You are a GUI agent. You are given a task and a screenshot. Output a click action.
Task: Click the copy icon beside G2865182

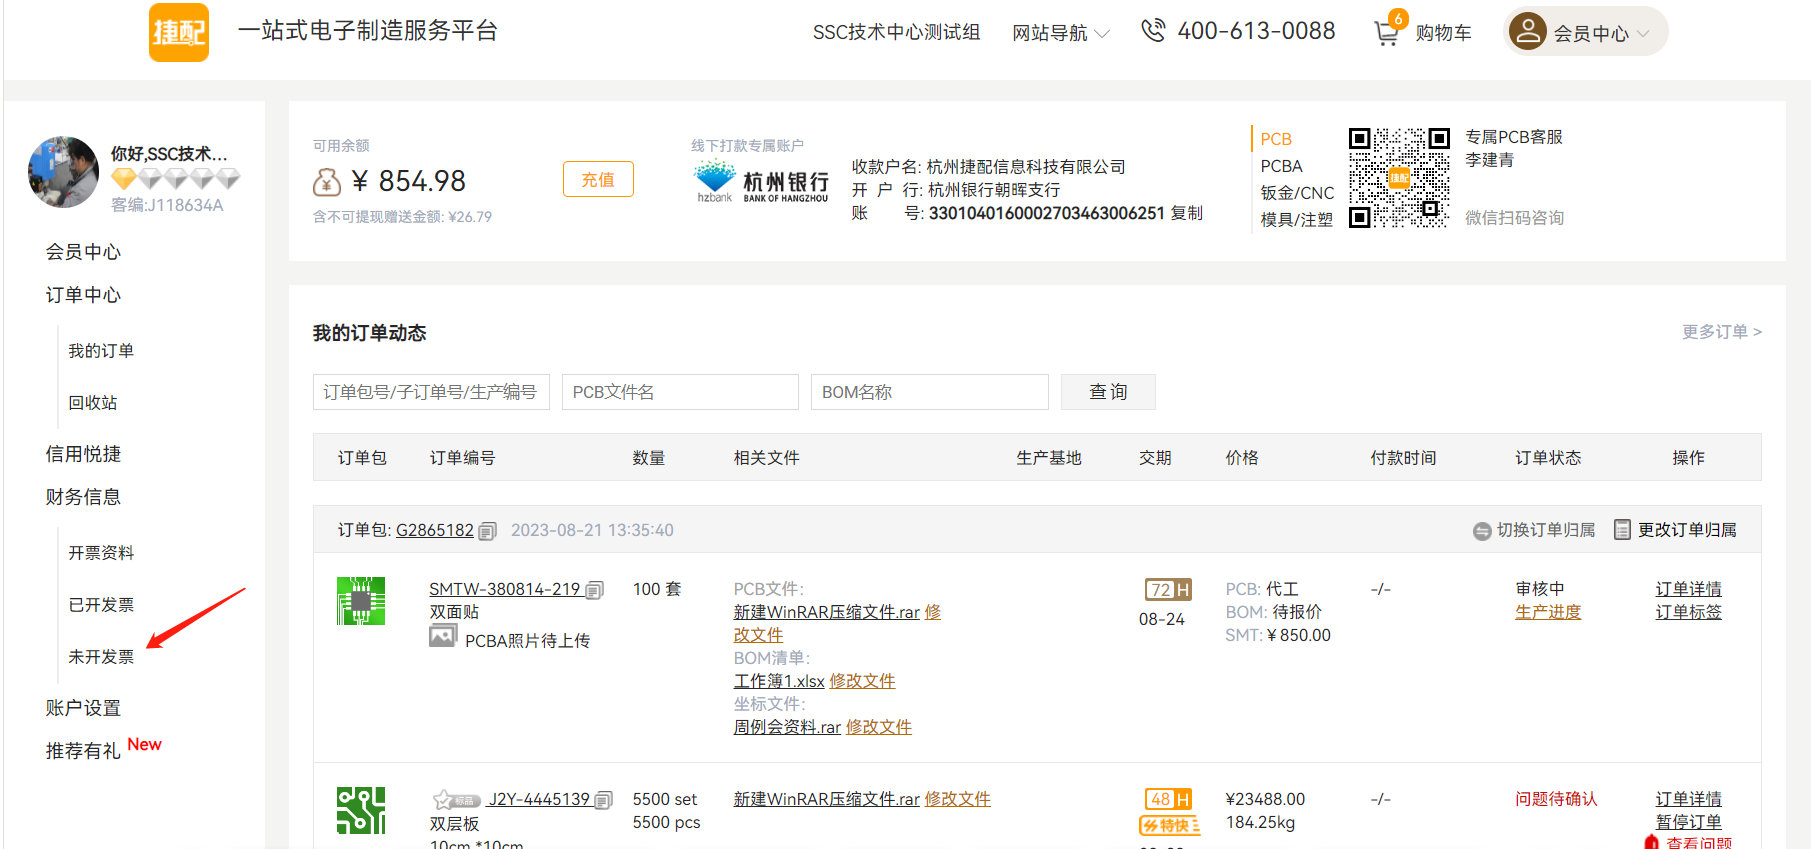tap(487, 531)
